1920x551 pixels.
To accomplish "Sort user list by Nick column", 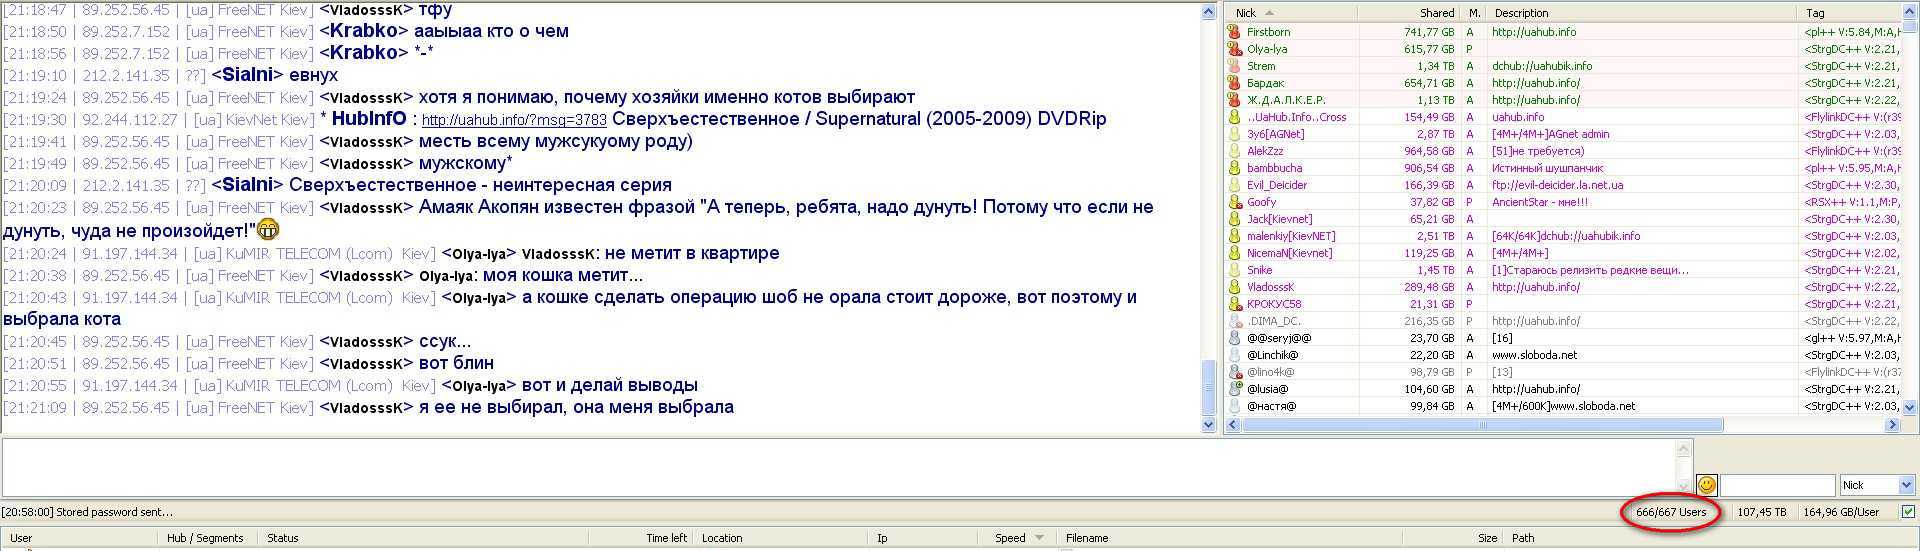I will click(x=1290, y=13).
